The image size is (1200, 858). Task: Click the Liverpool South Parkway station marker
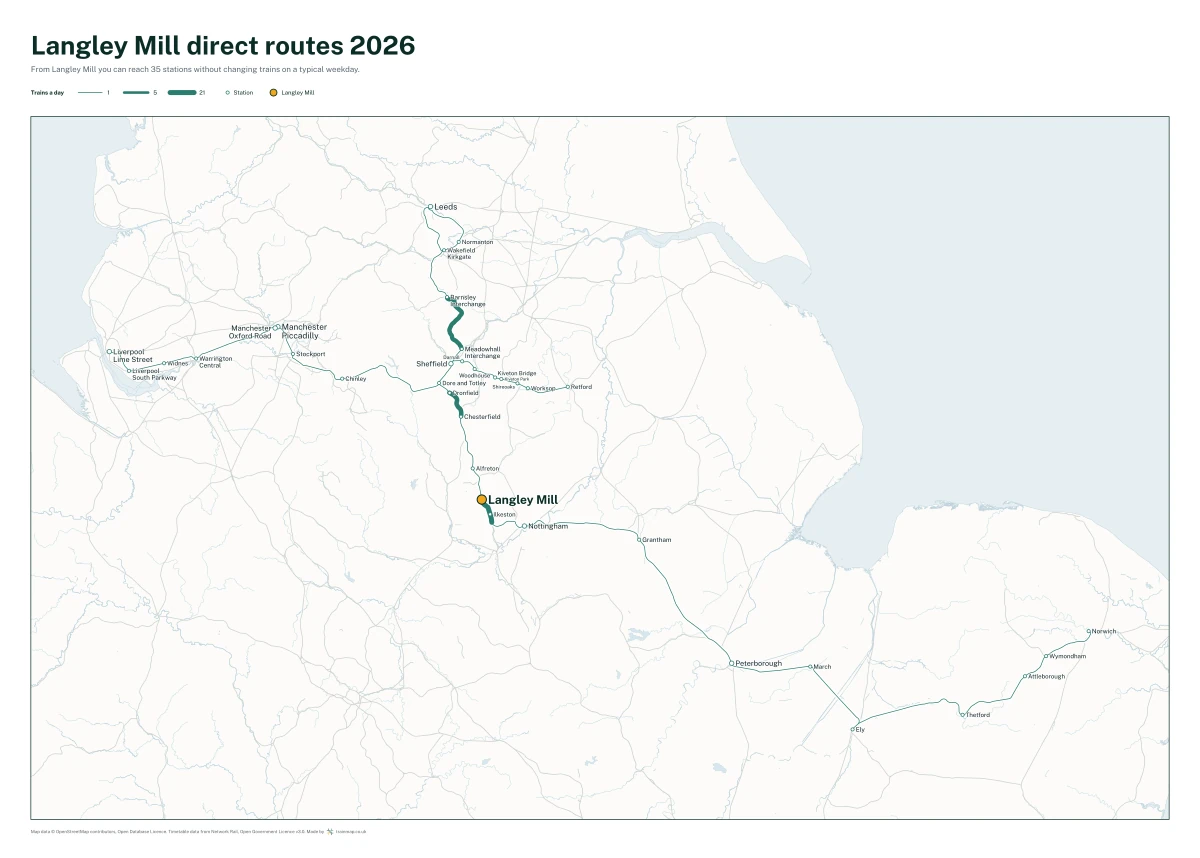click(129, 371)
